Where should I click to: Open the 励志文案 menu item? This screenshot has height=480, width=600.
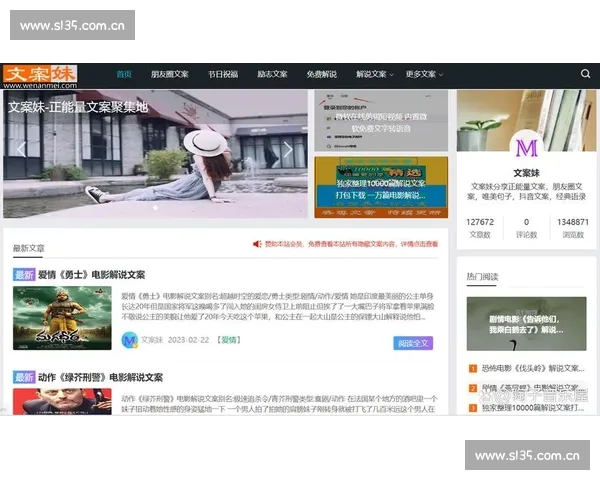(x=272, y=74)
